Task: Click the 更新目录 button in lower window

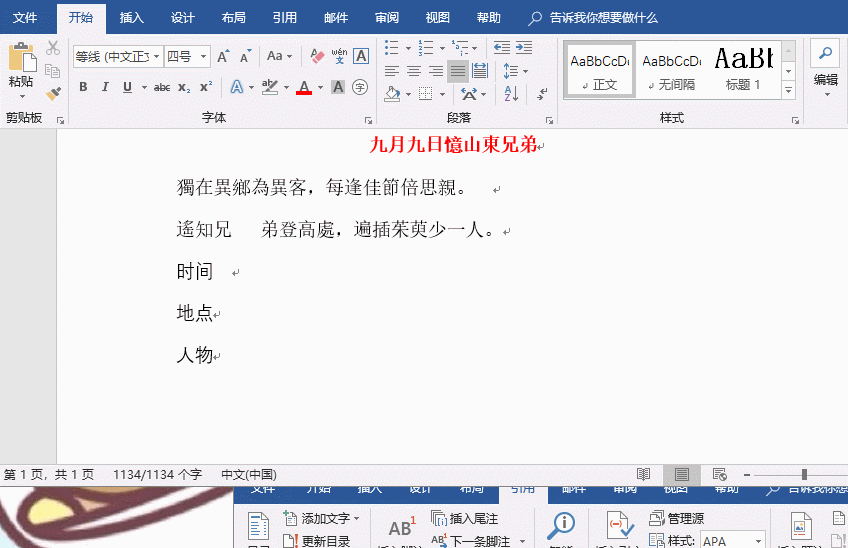Action: tap(317, 540)
